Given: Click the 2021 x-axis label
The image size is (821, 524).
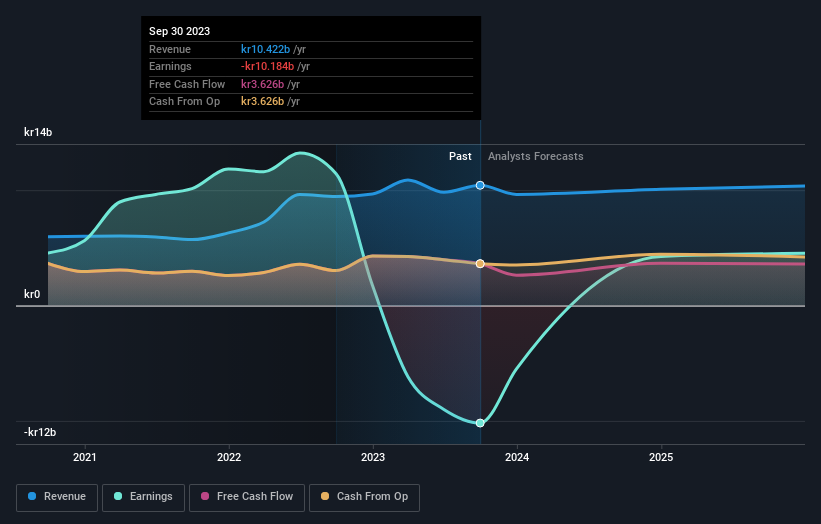Looking at the screenshot, I should (85, 457).
